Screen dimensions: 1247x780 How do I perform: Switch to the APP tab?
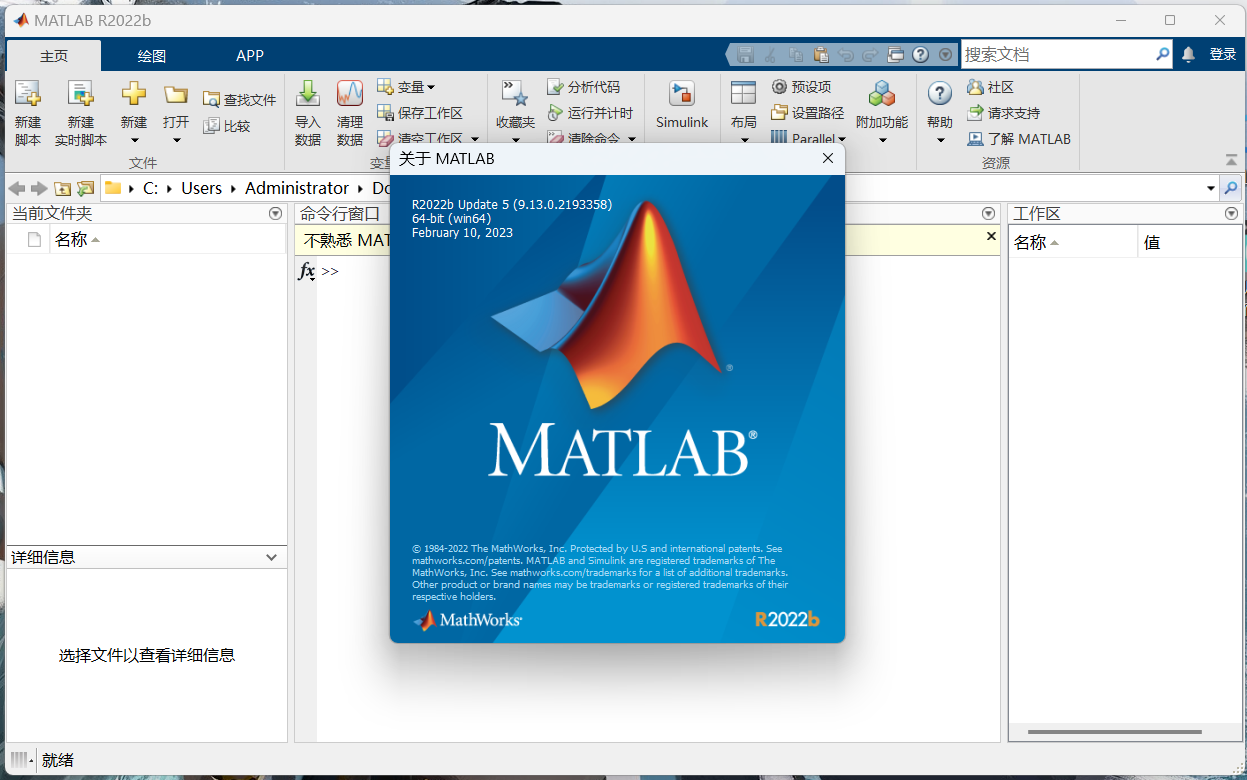click(250, 56)
